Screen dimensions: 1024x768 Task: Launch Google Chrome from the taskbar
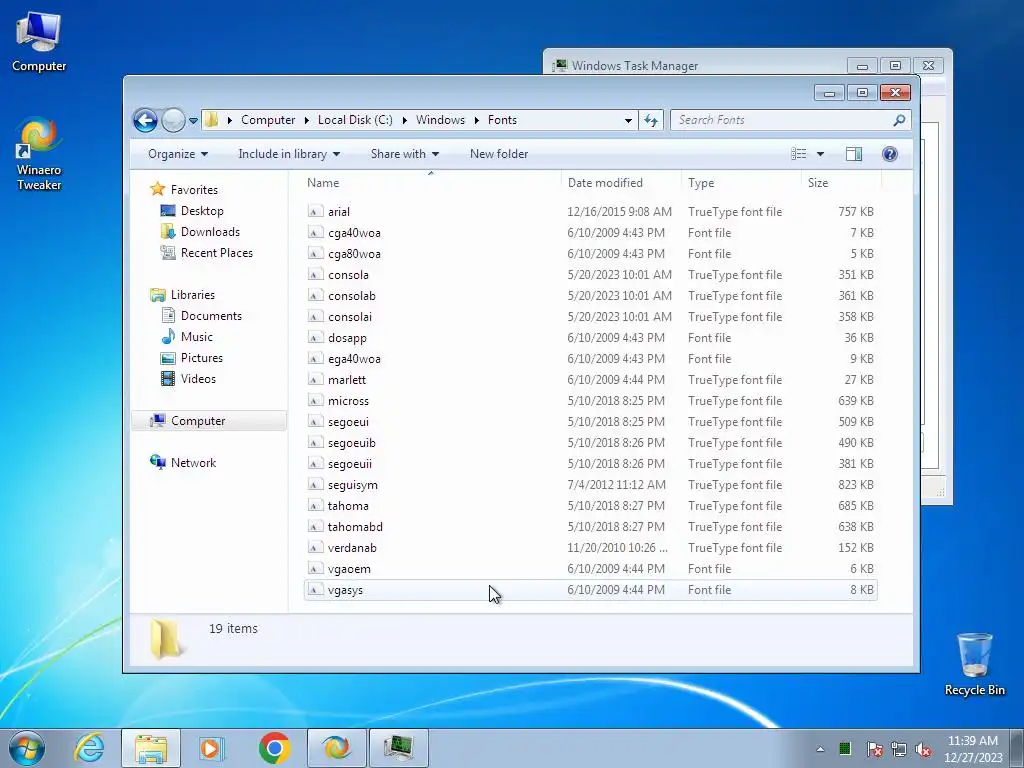(x=274, y=748)
